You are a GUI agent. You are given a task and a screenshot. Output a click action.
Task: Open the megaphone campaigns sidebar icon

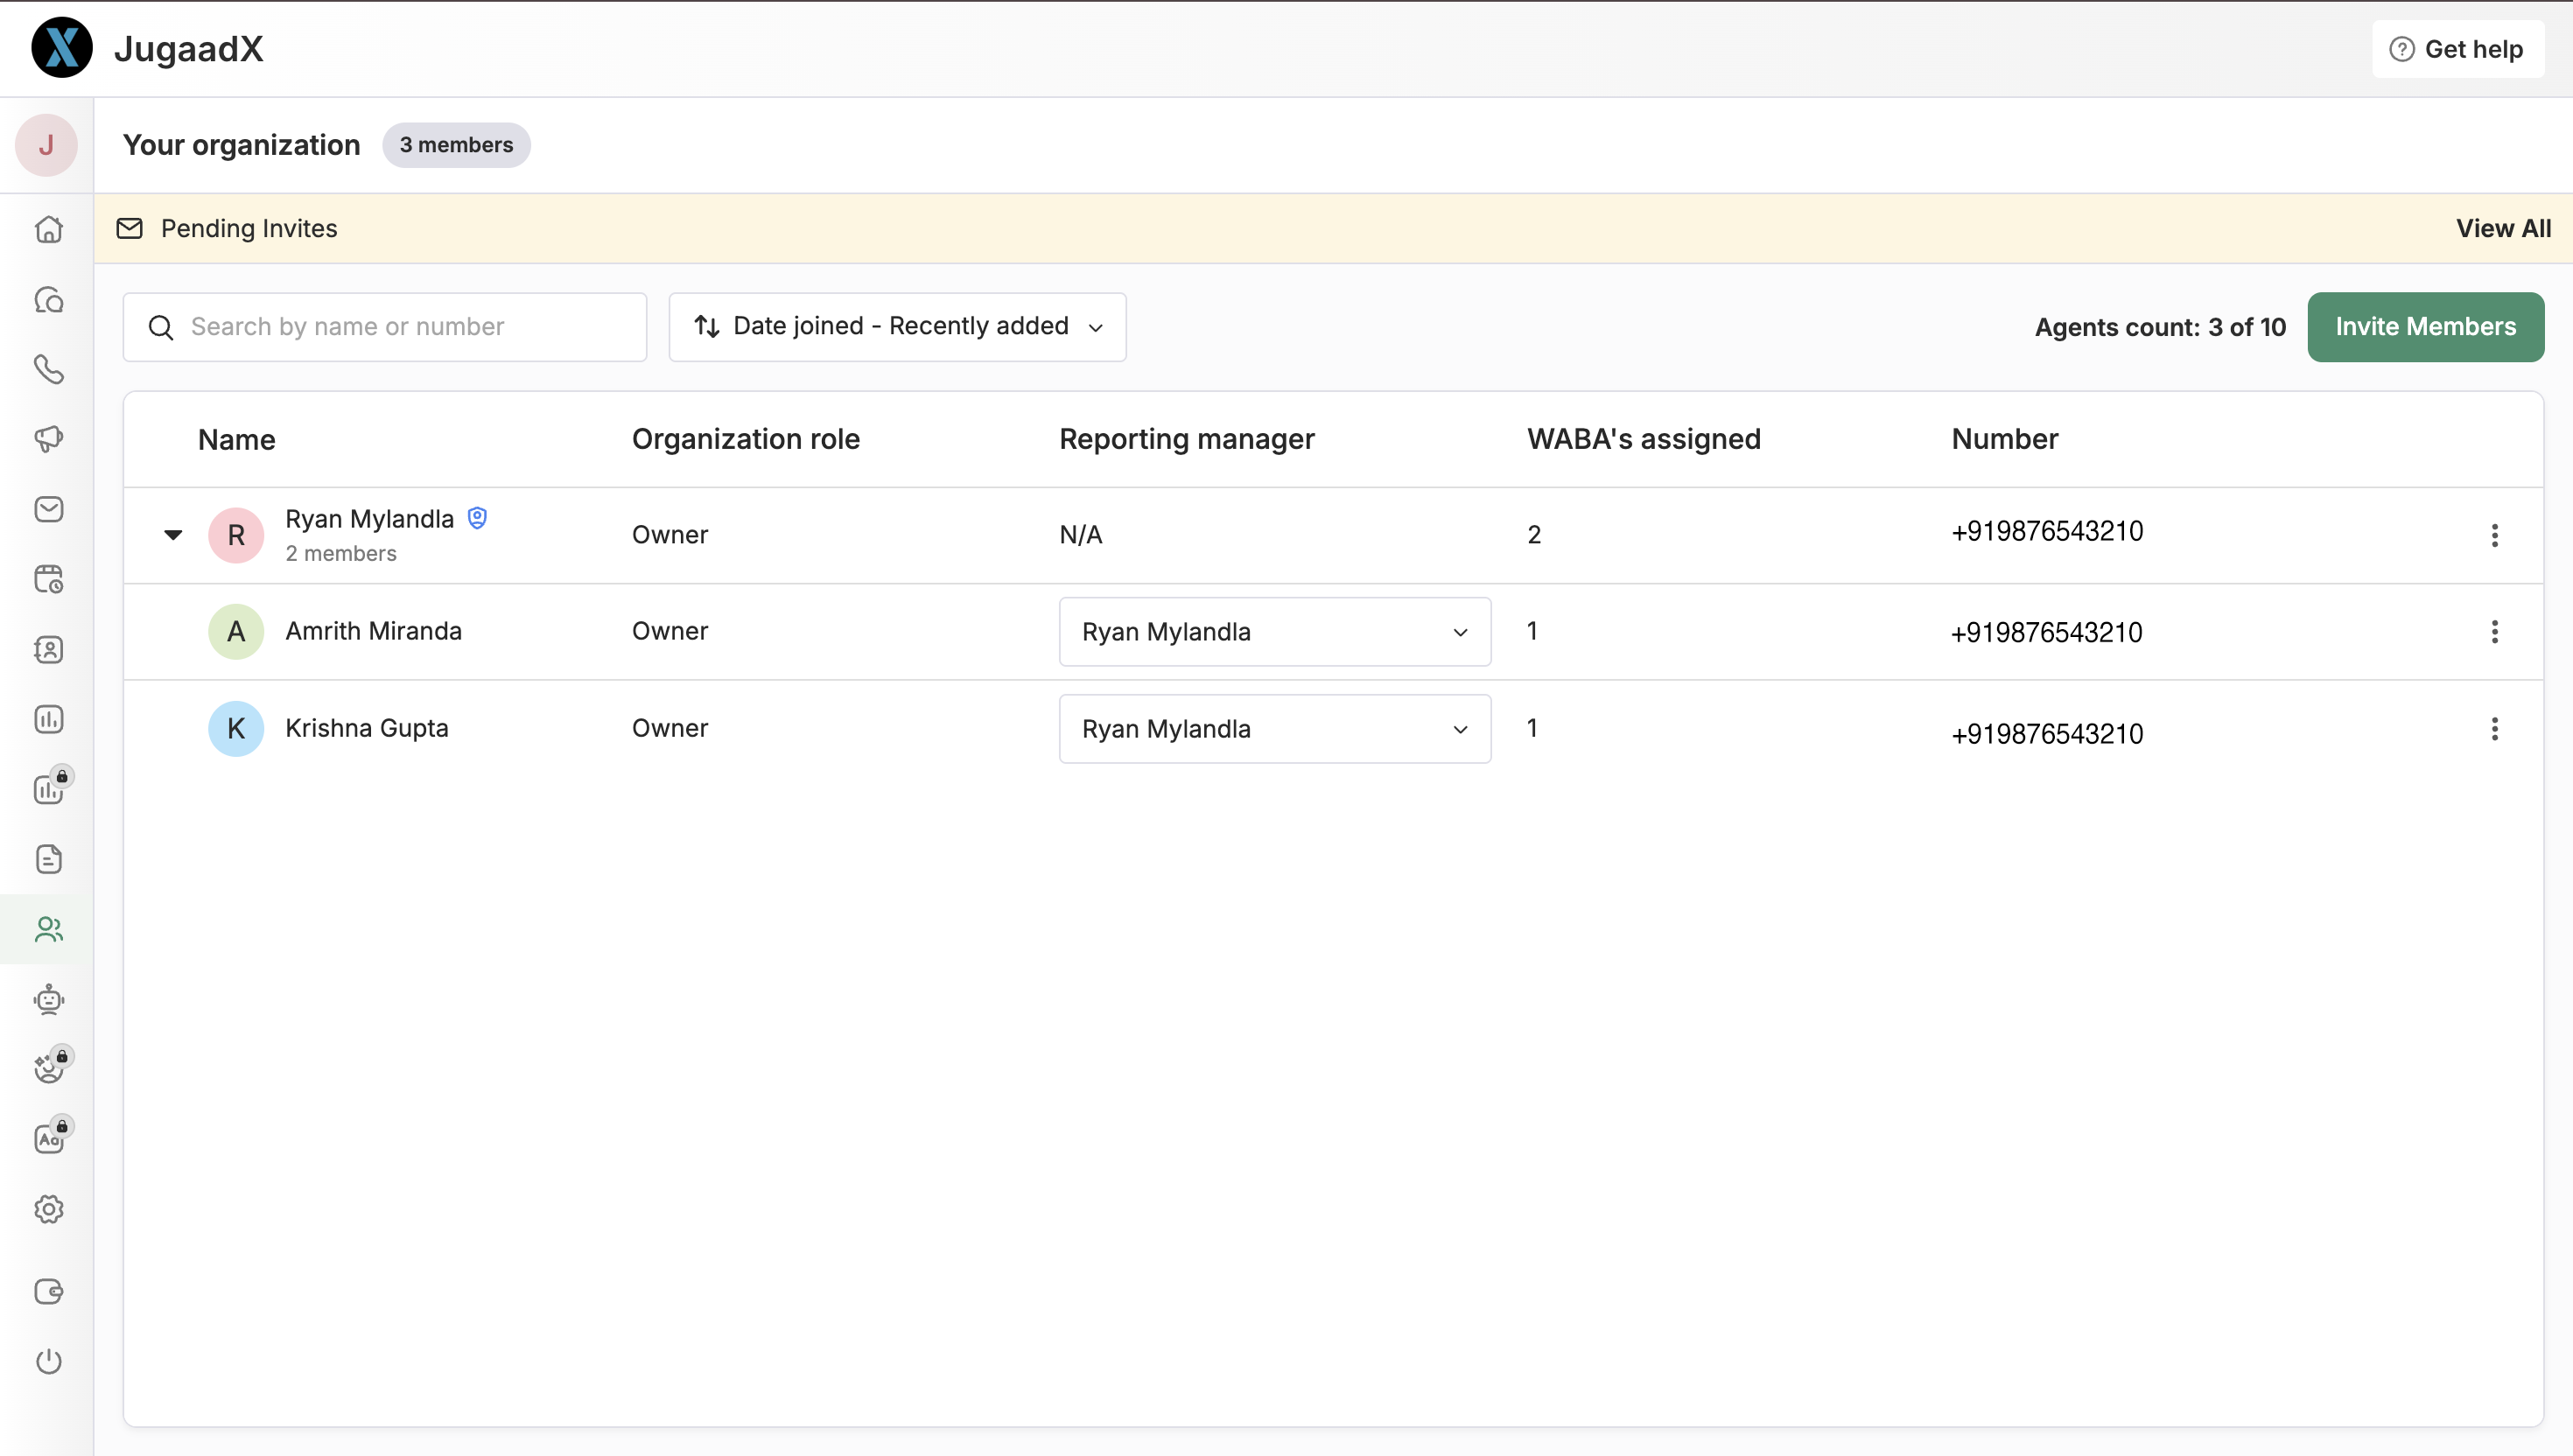point(48,439)
